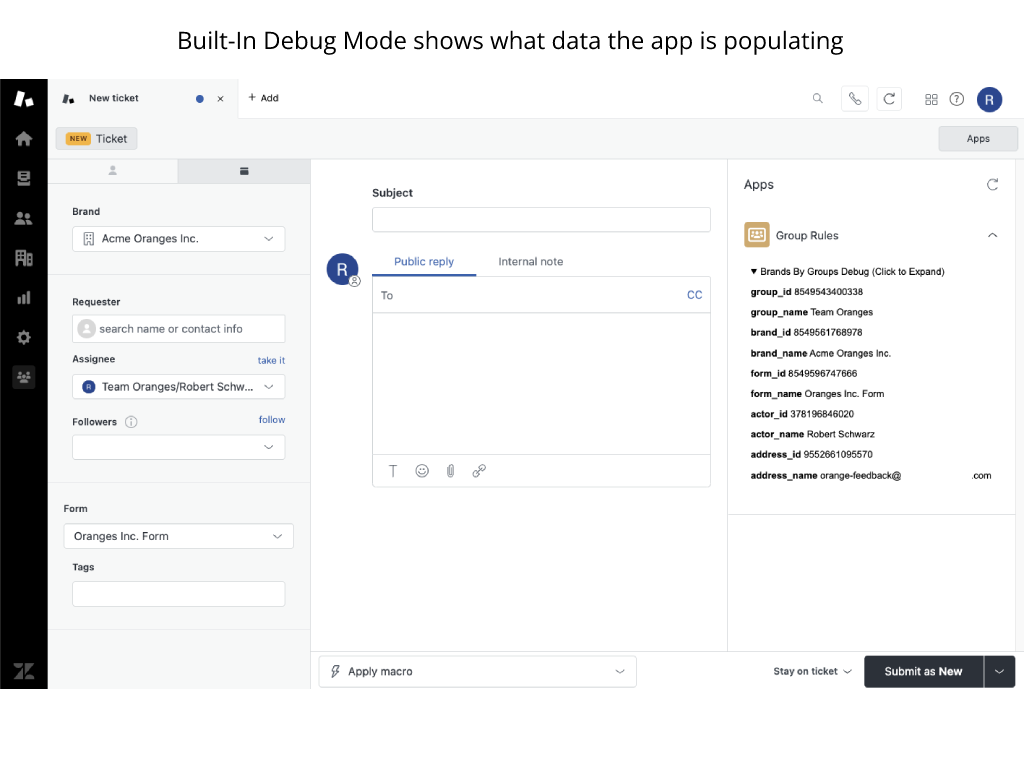
Task: Open the Views icon in the sidebar
Action: (23, 178)
